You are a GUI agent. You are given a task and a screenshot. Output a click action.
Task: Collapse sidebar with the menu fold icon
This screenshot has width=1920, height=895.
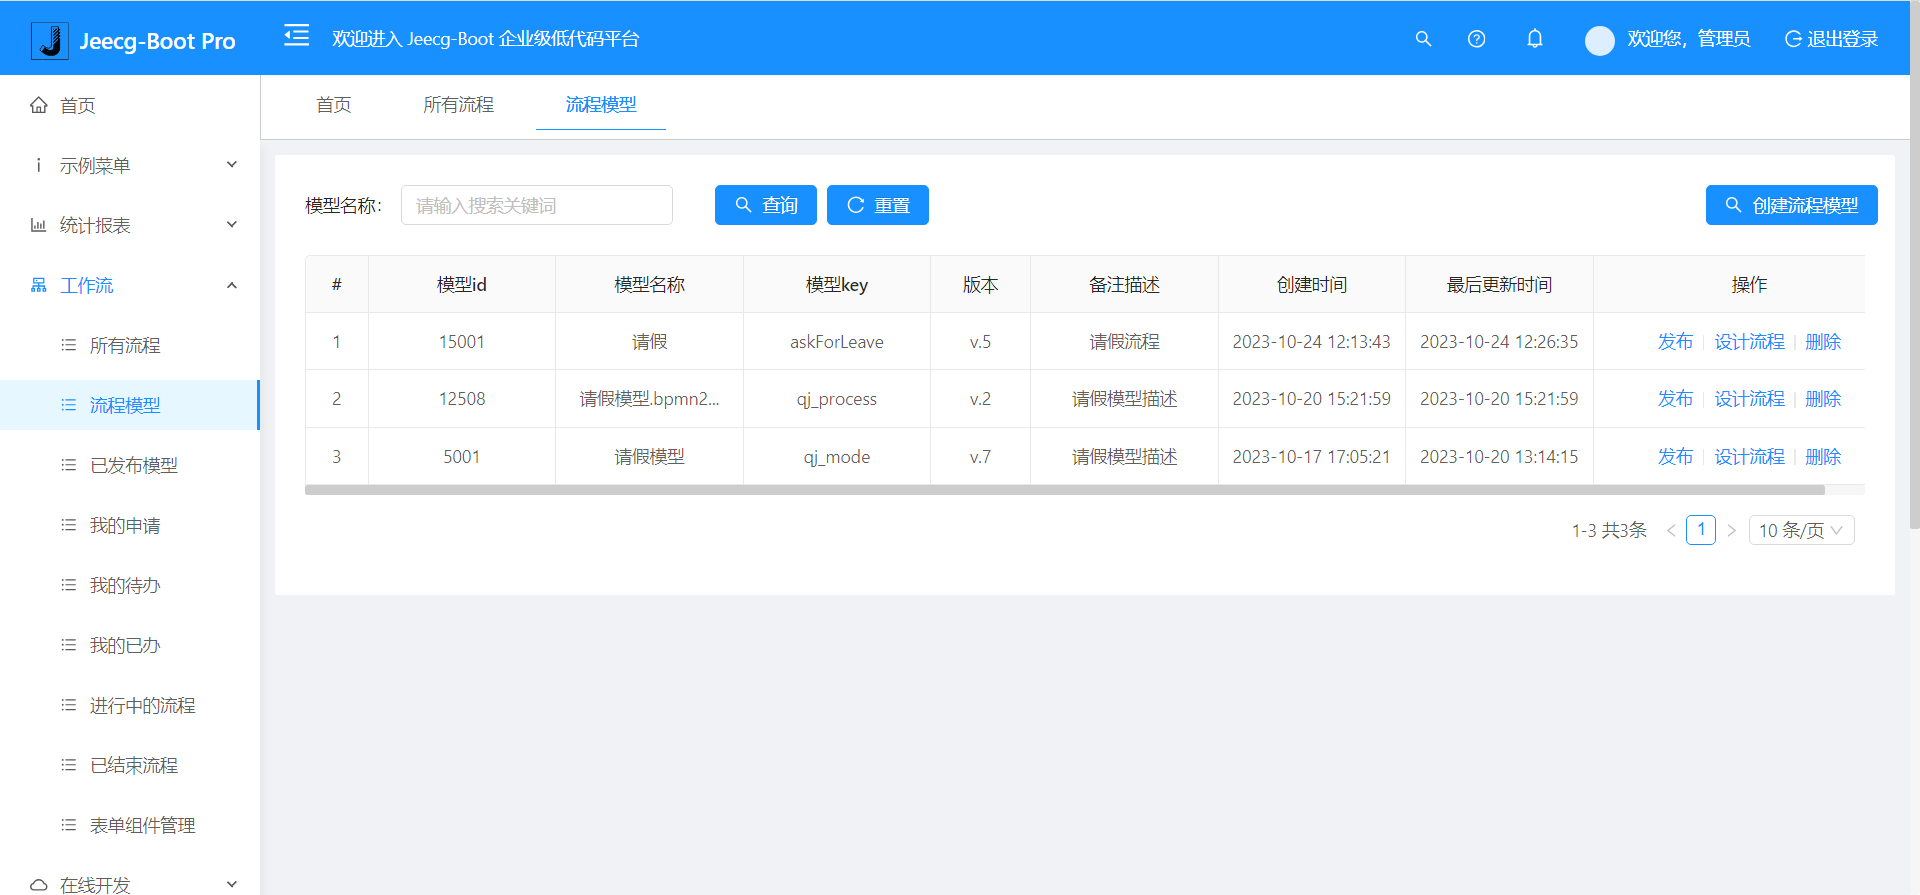pos(296,37)
